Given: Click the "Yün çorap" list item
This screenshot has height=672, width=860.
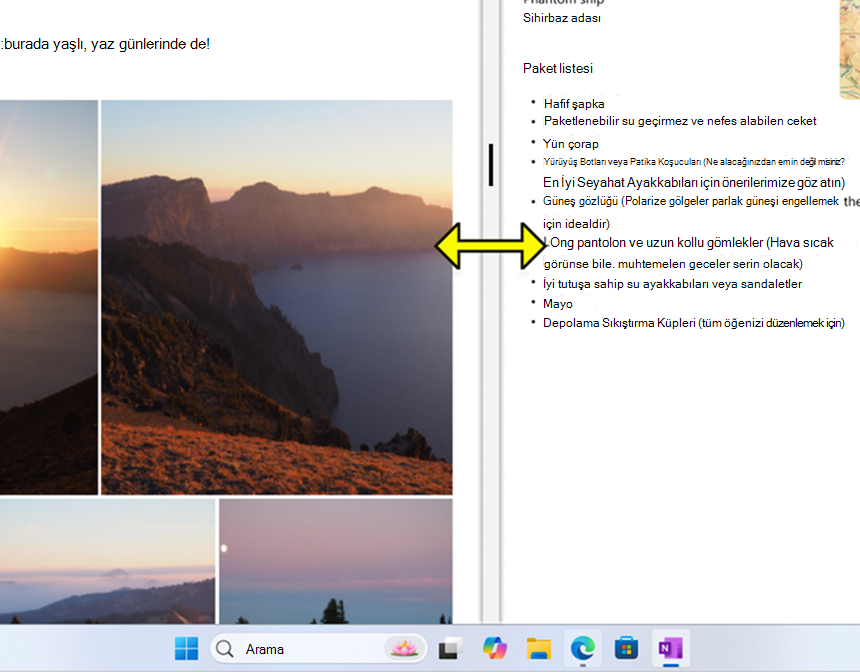Looking at the screenshot, I should [x=570, y=144].
